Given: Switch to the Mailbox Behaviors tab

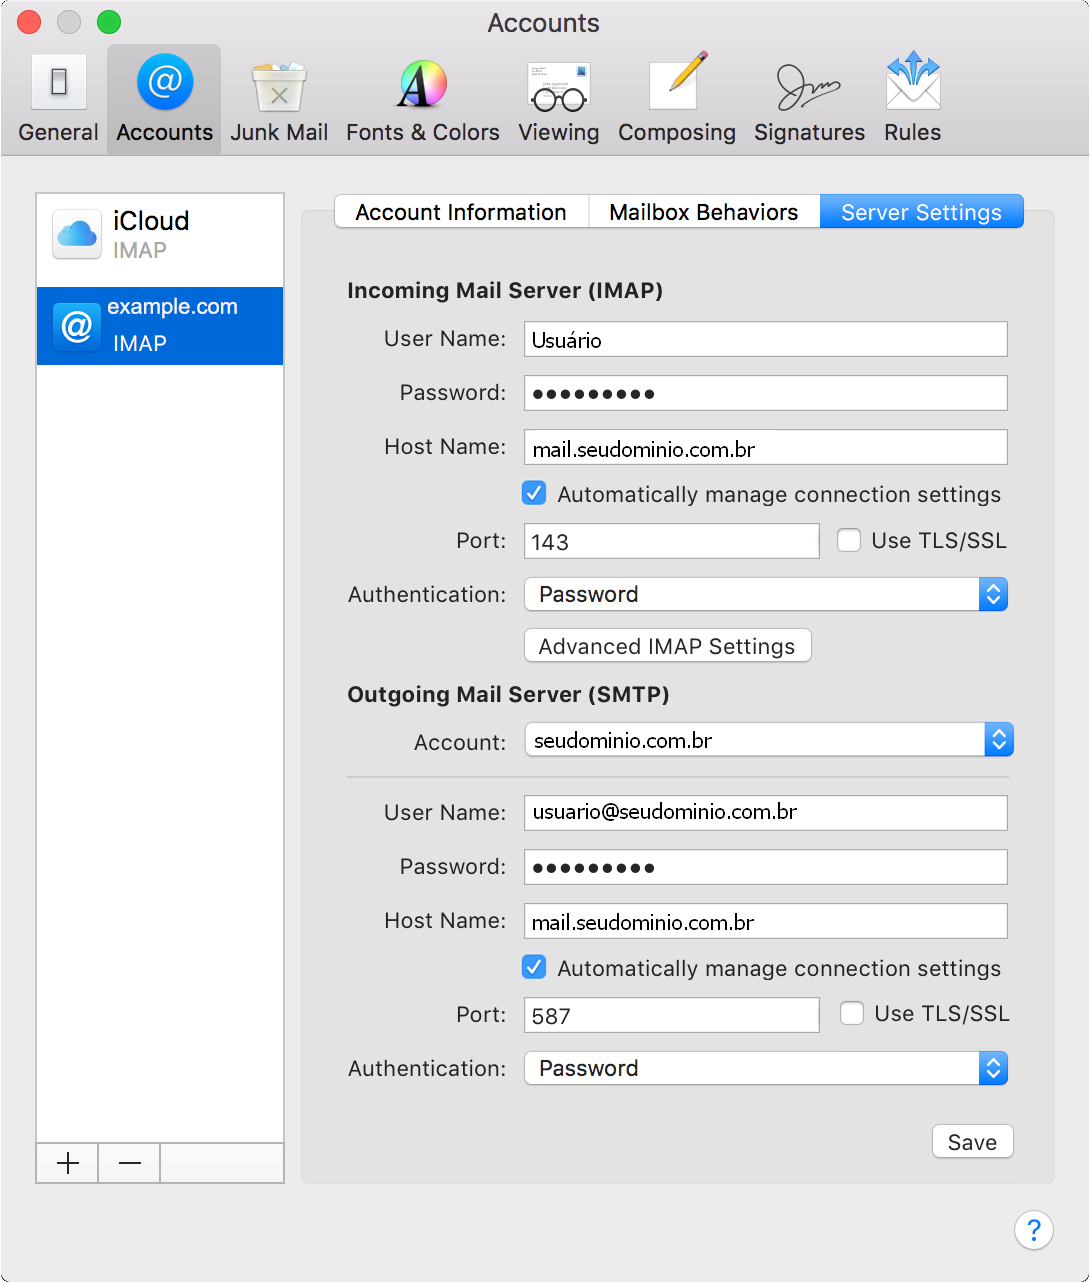Looking at the screenshot, I should (704, 212).
